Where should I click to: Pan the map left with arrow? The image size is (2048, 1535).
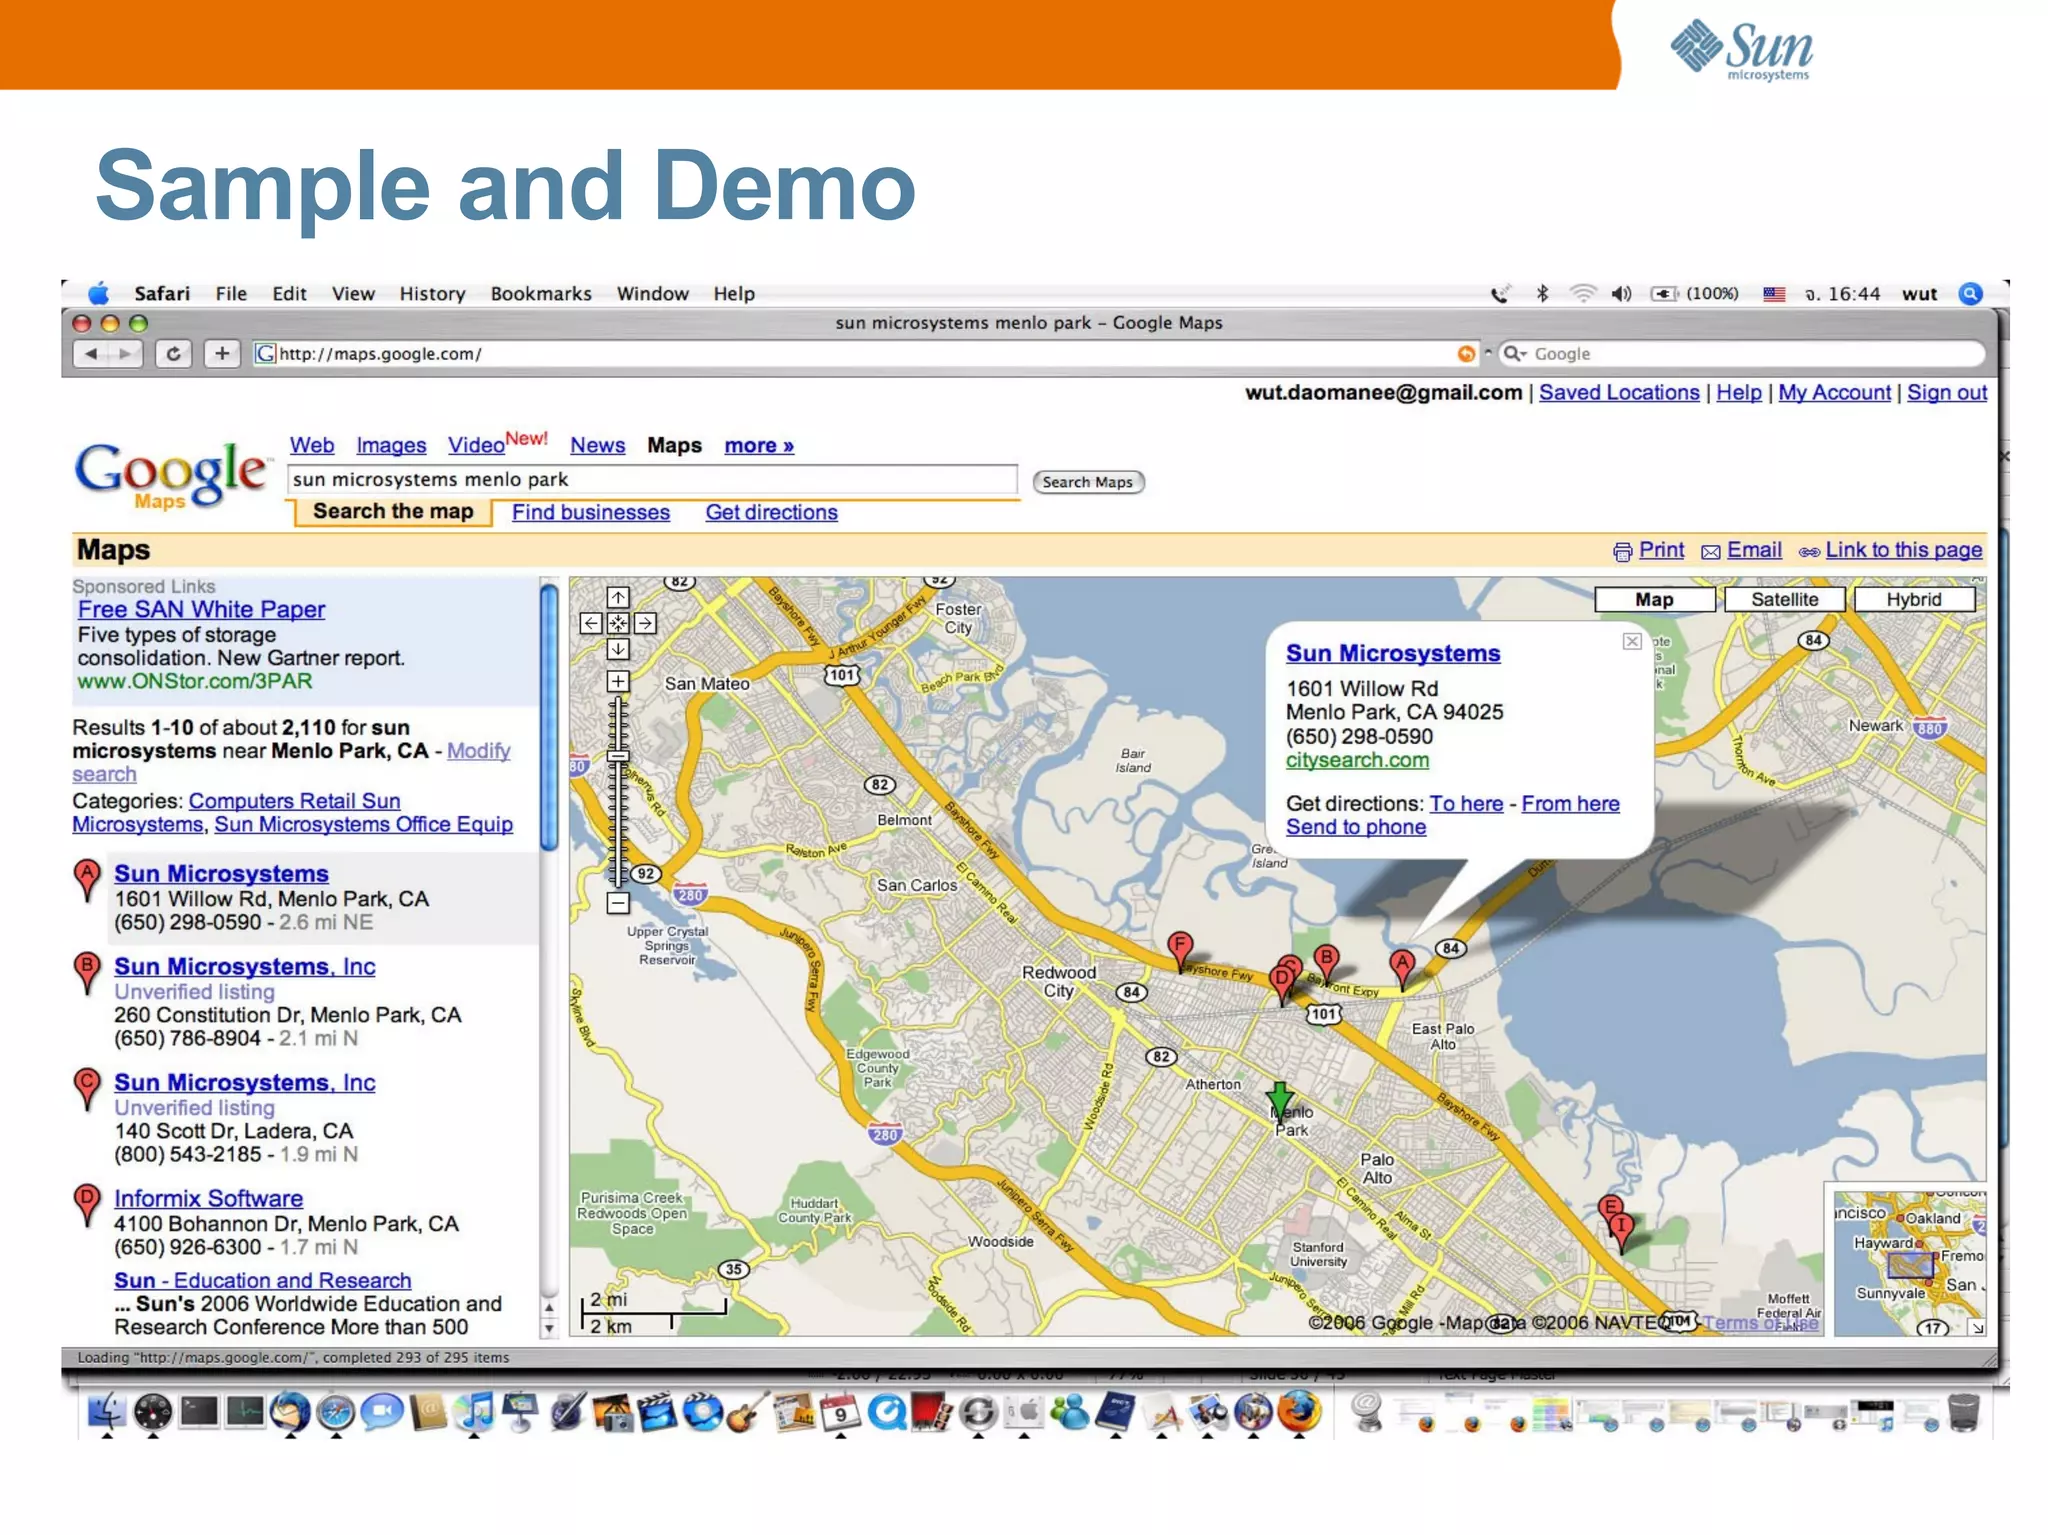pyautogui.click(x=591, y=624)
